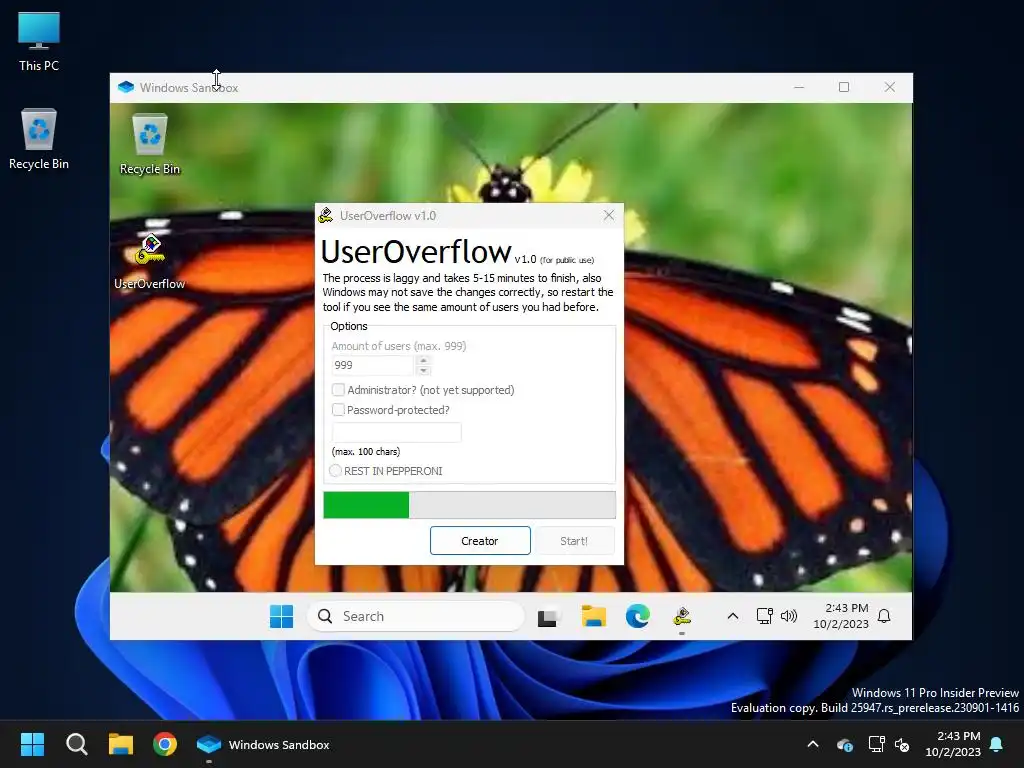
Task: Select the This PC desktop icon
Action: click(x=39, y=41)
